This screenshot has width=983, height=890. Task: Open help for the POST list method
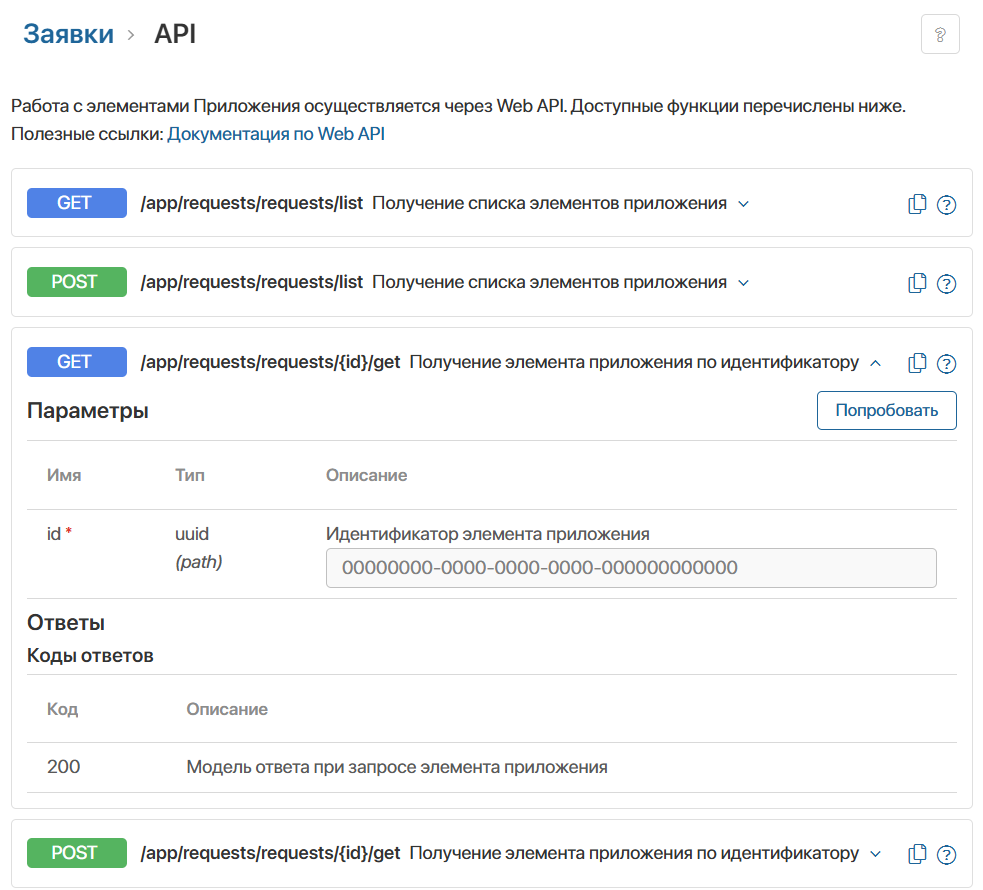[x=946, y=284]
